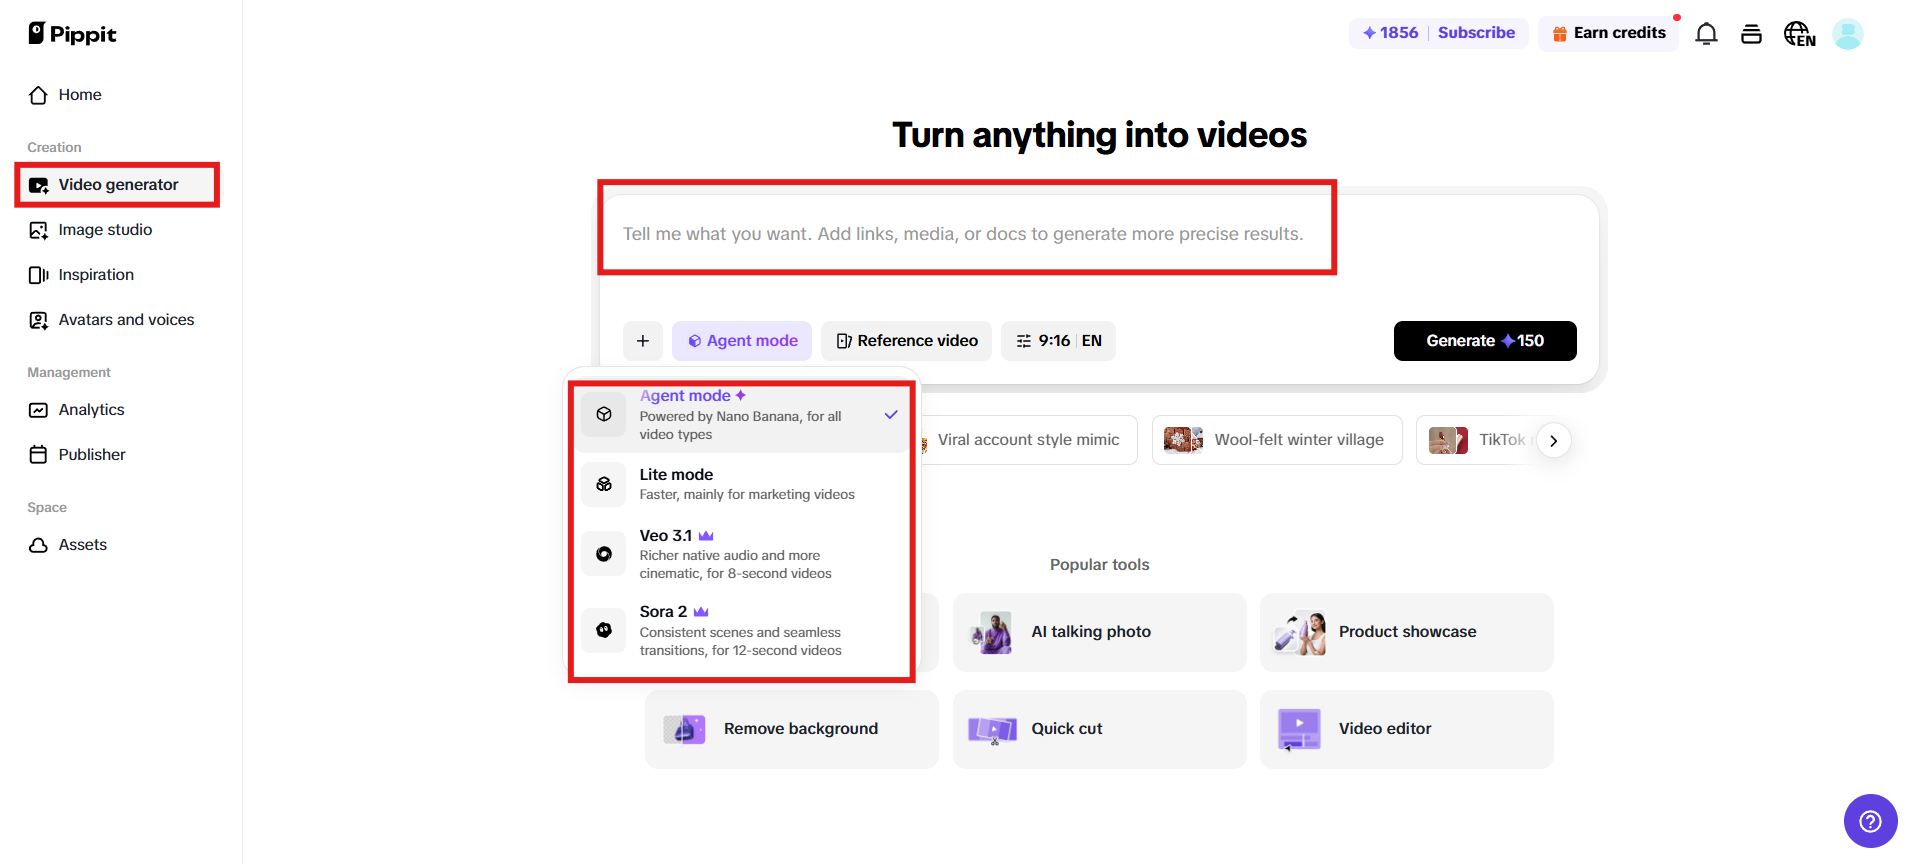Screen dimensions: 1918x864
Task: Open the notifications bell
Action: coord(1706,34)
